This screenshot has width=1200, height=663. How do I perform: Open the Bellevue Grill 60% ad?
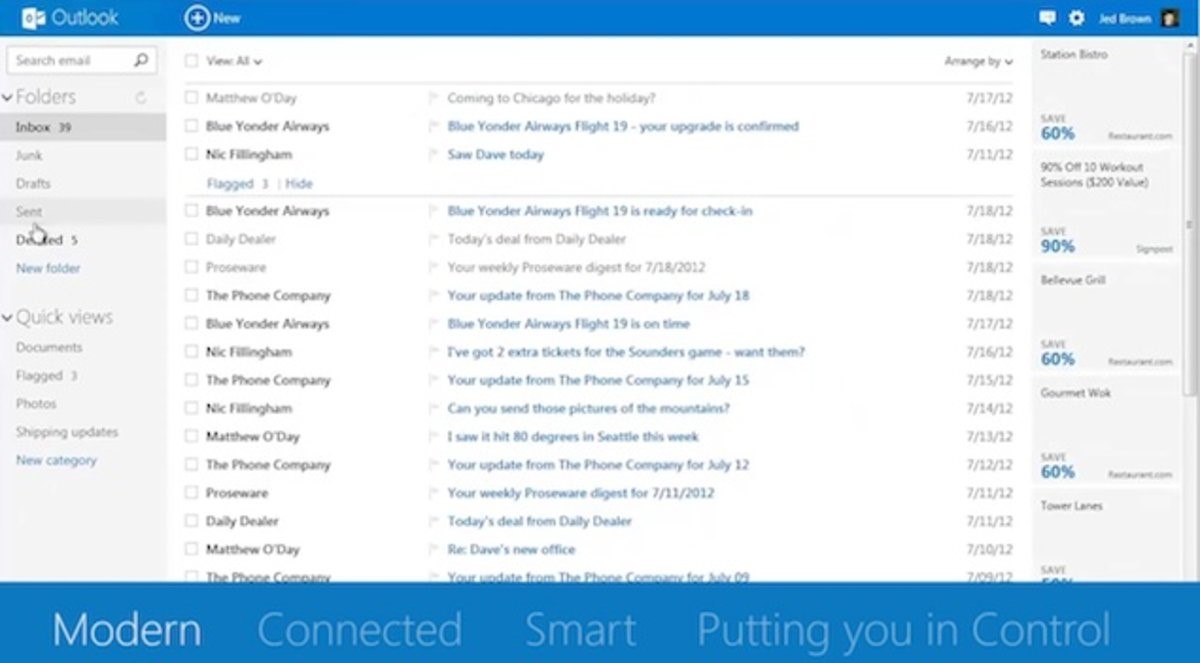click(1107, 320)
